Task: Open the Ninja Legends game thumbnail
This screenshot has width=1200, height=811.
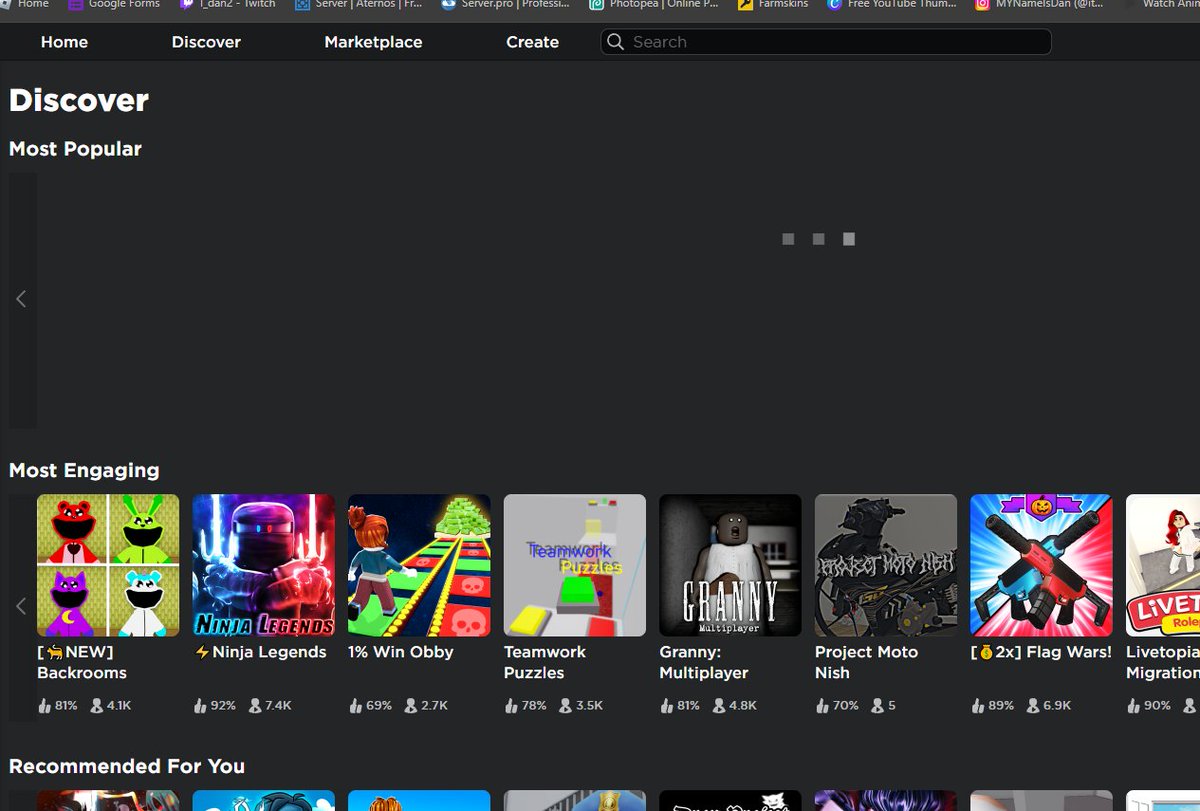Action: click(264, 565)
